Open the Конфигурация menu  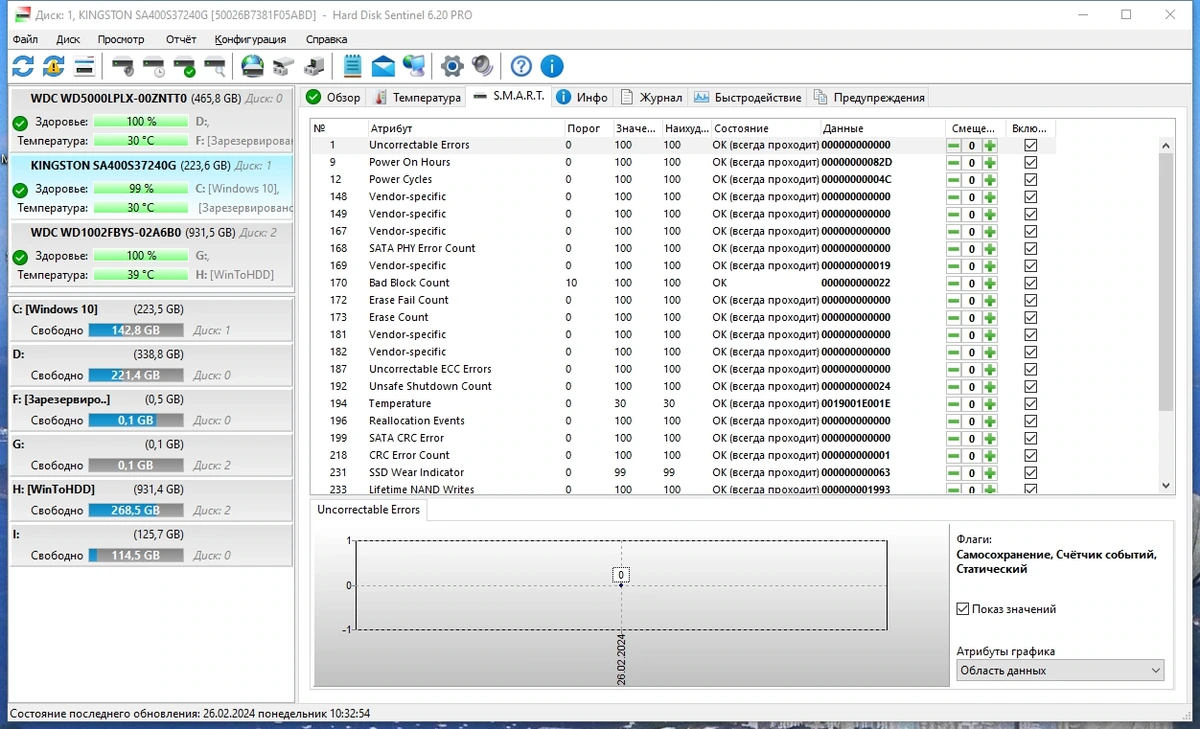pyautogui.click(x=250, y=39)
